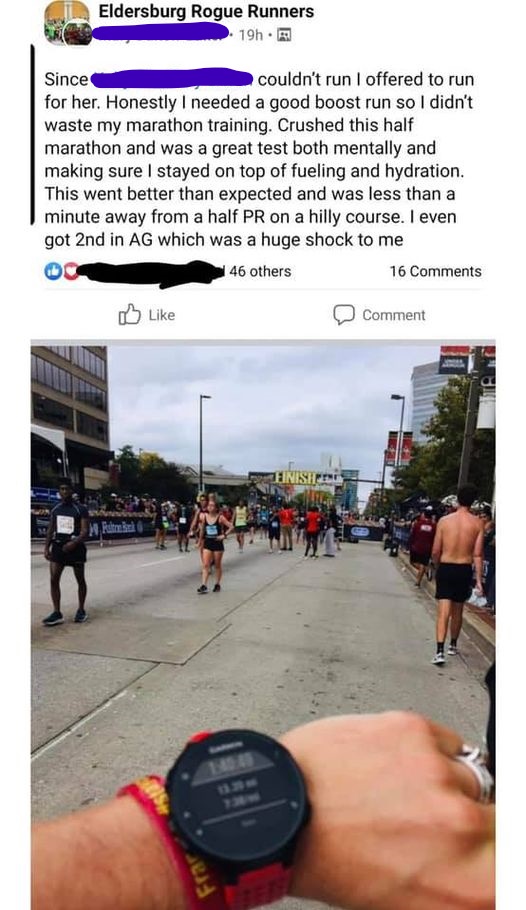526x910 pixels.
Task: View the red heart reaction icon
Action: (x=70, y=271)
